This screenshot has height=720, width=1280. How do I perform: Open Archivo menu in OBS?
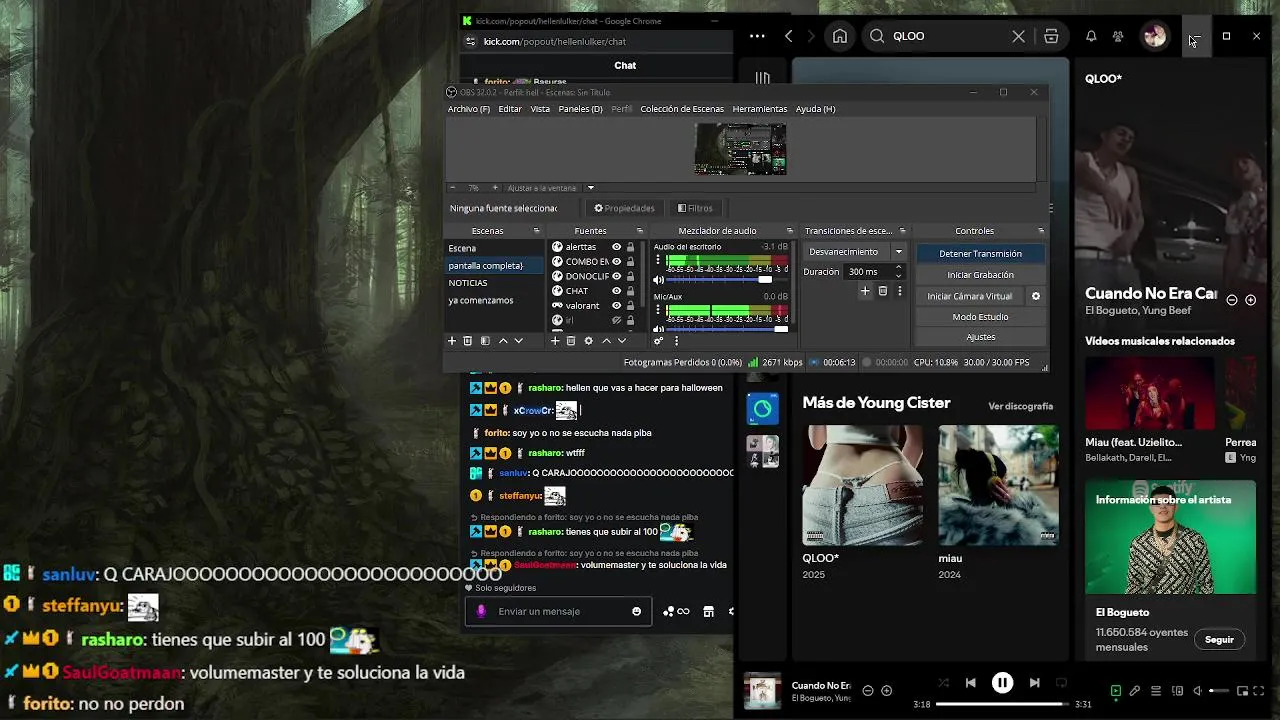pyautogui.click(x=468, y=109)
